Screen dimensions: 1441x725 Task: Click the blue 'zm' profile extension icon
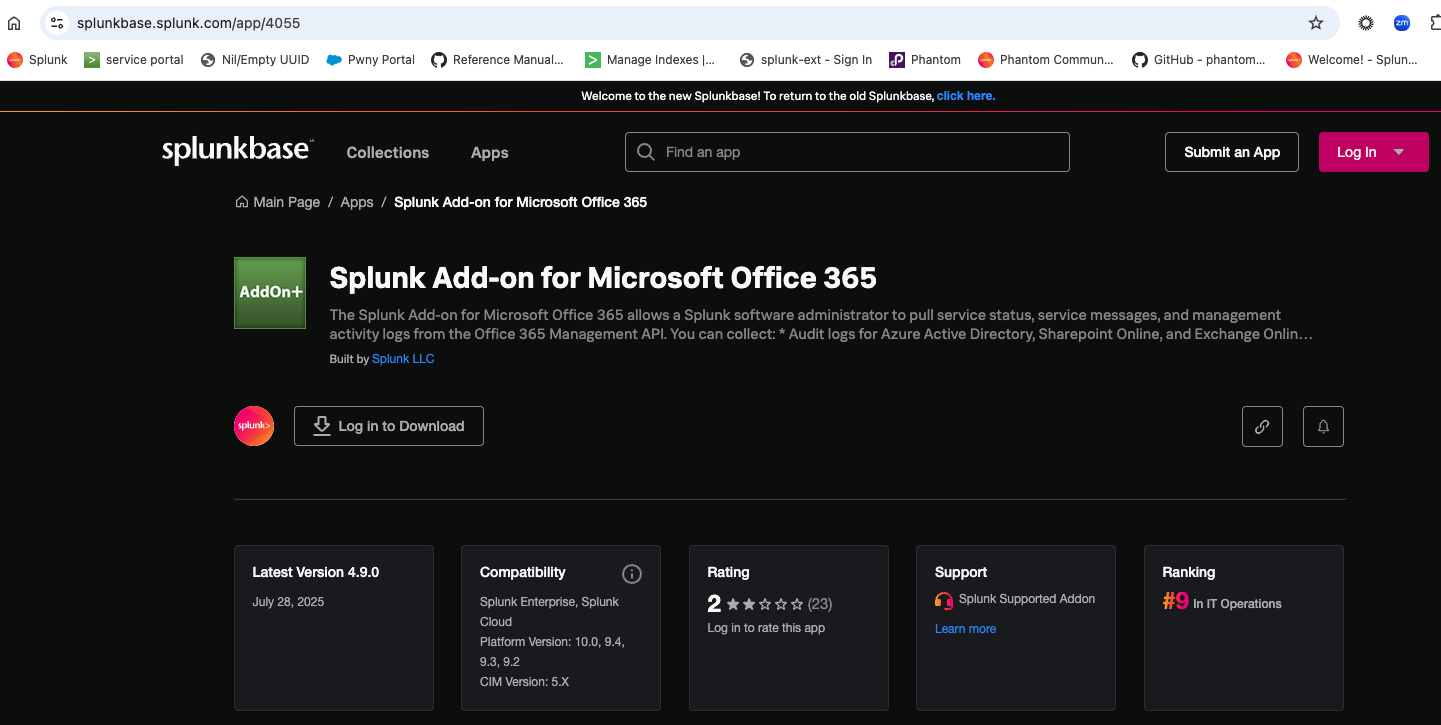[1402, 23]
